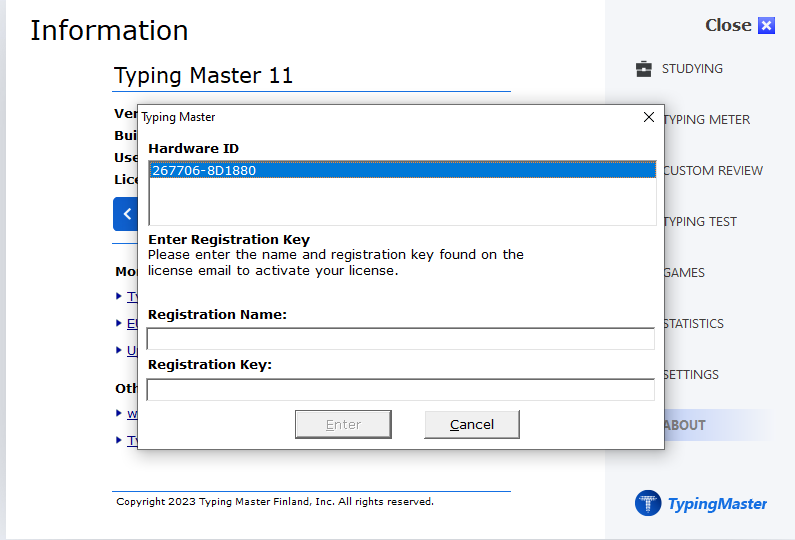Click the blue X icon beside Close
Viewport: 795px width, 540px height.
point(766,26)
